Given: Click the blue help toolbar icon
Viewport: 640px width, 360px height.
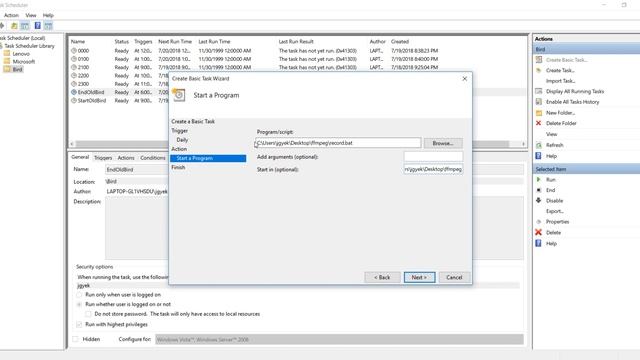Looking at the screenshot, I should [38, 26].
